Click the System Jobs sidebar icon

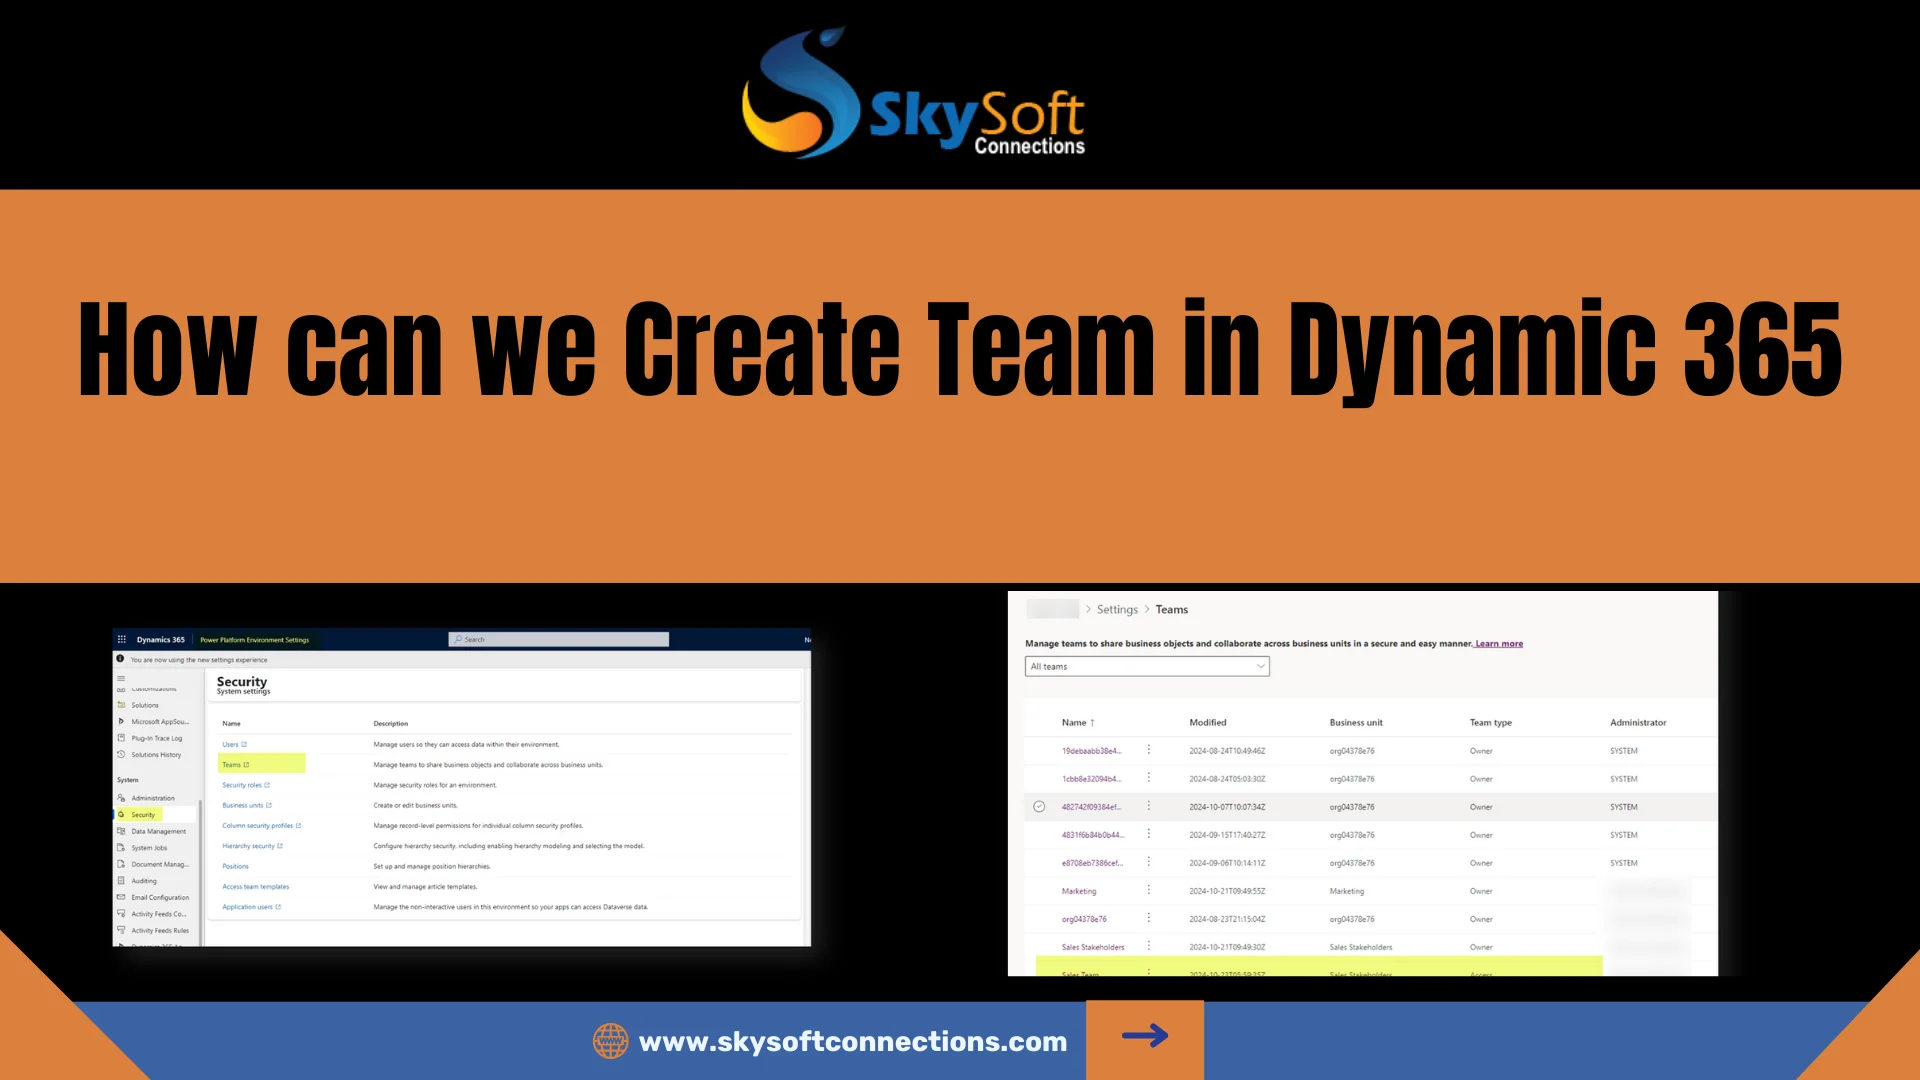point(121,848)
